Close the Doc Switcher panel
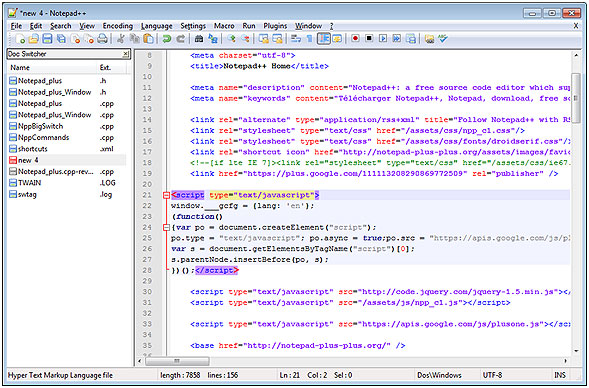Viewport: 589px width, 388px height. 126,54
